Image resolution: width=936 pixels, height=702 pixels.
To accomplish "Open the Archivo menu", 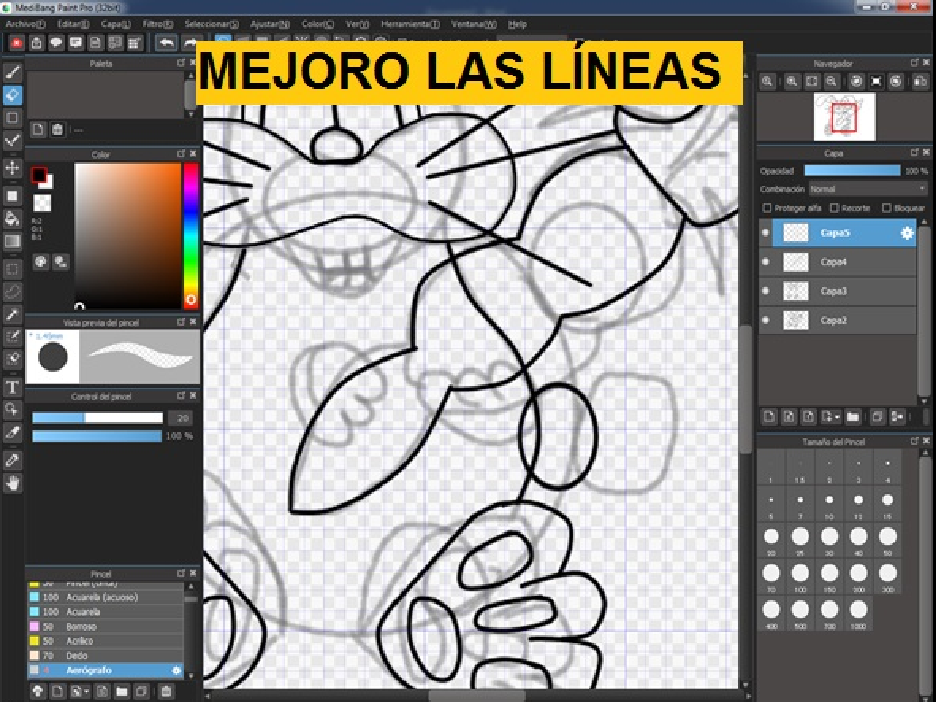I will (25, 24).
